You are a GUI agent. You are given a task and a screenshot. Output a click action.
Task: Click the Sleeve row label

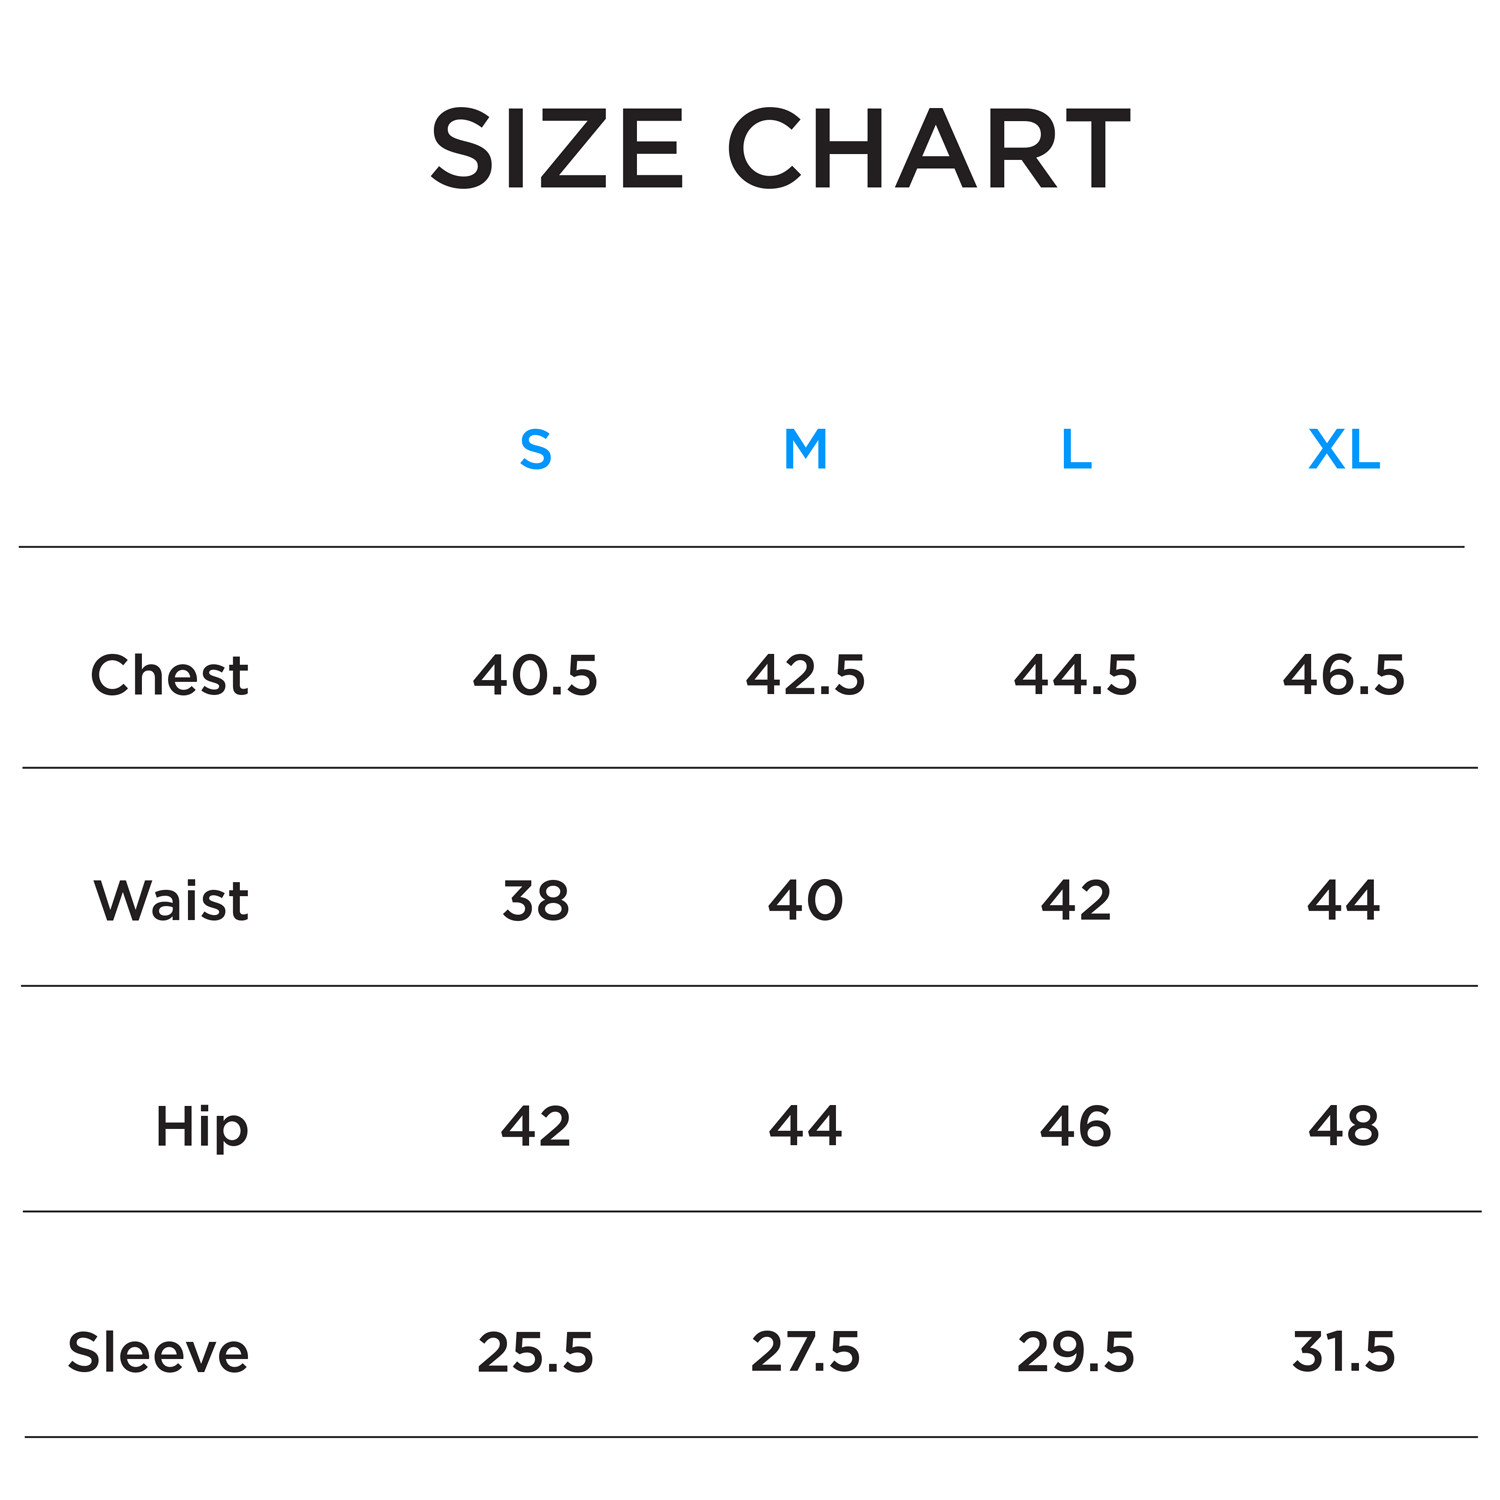point(158,1353)
